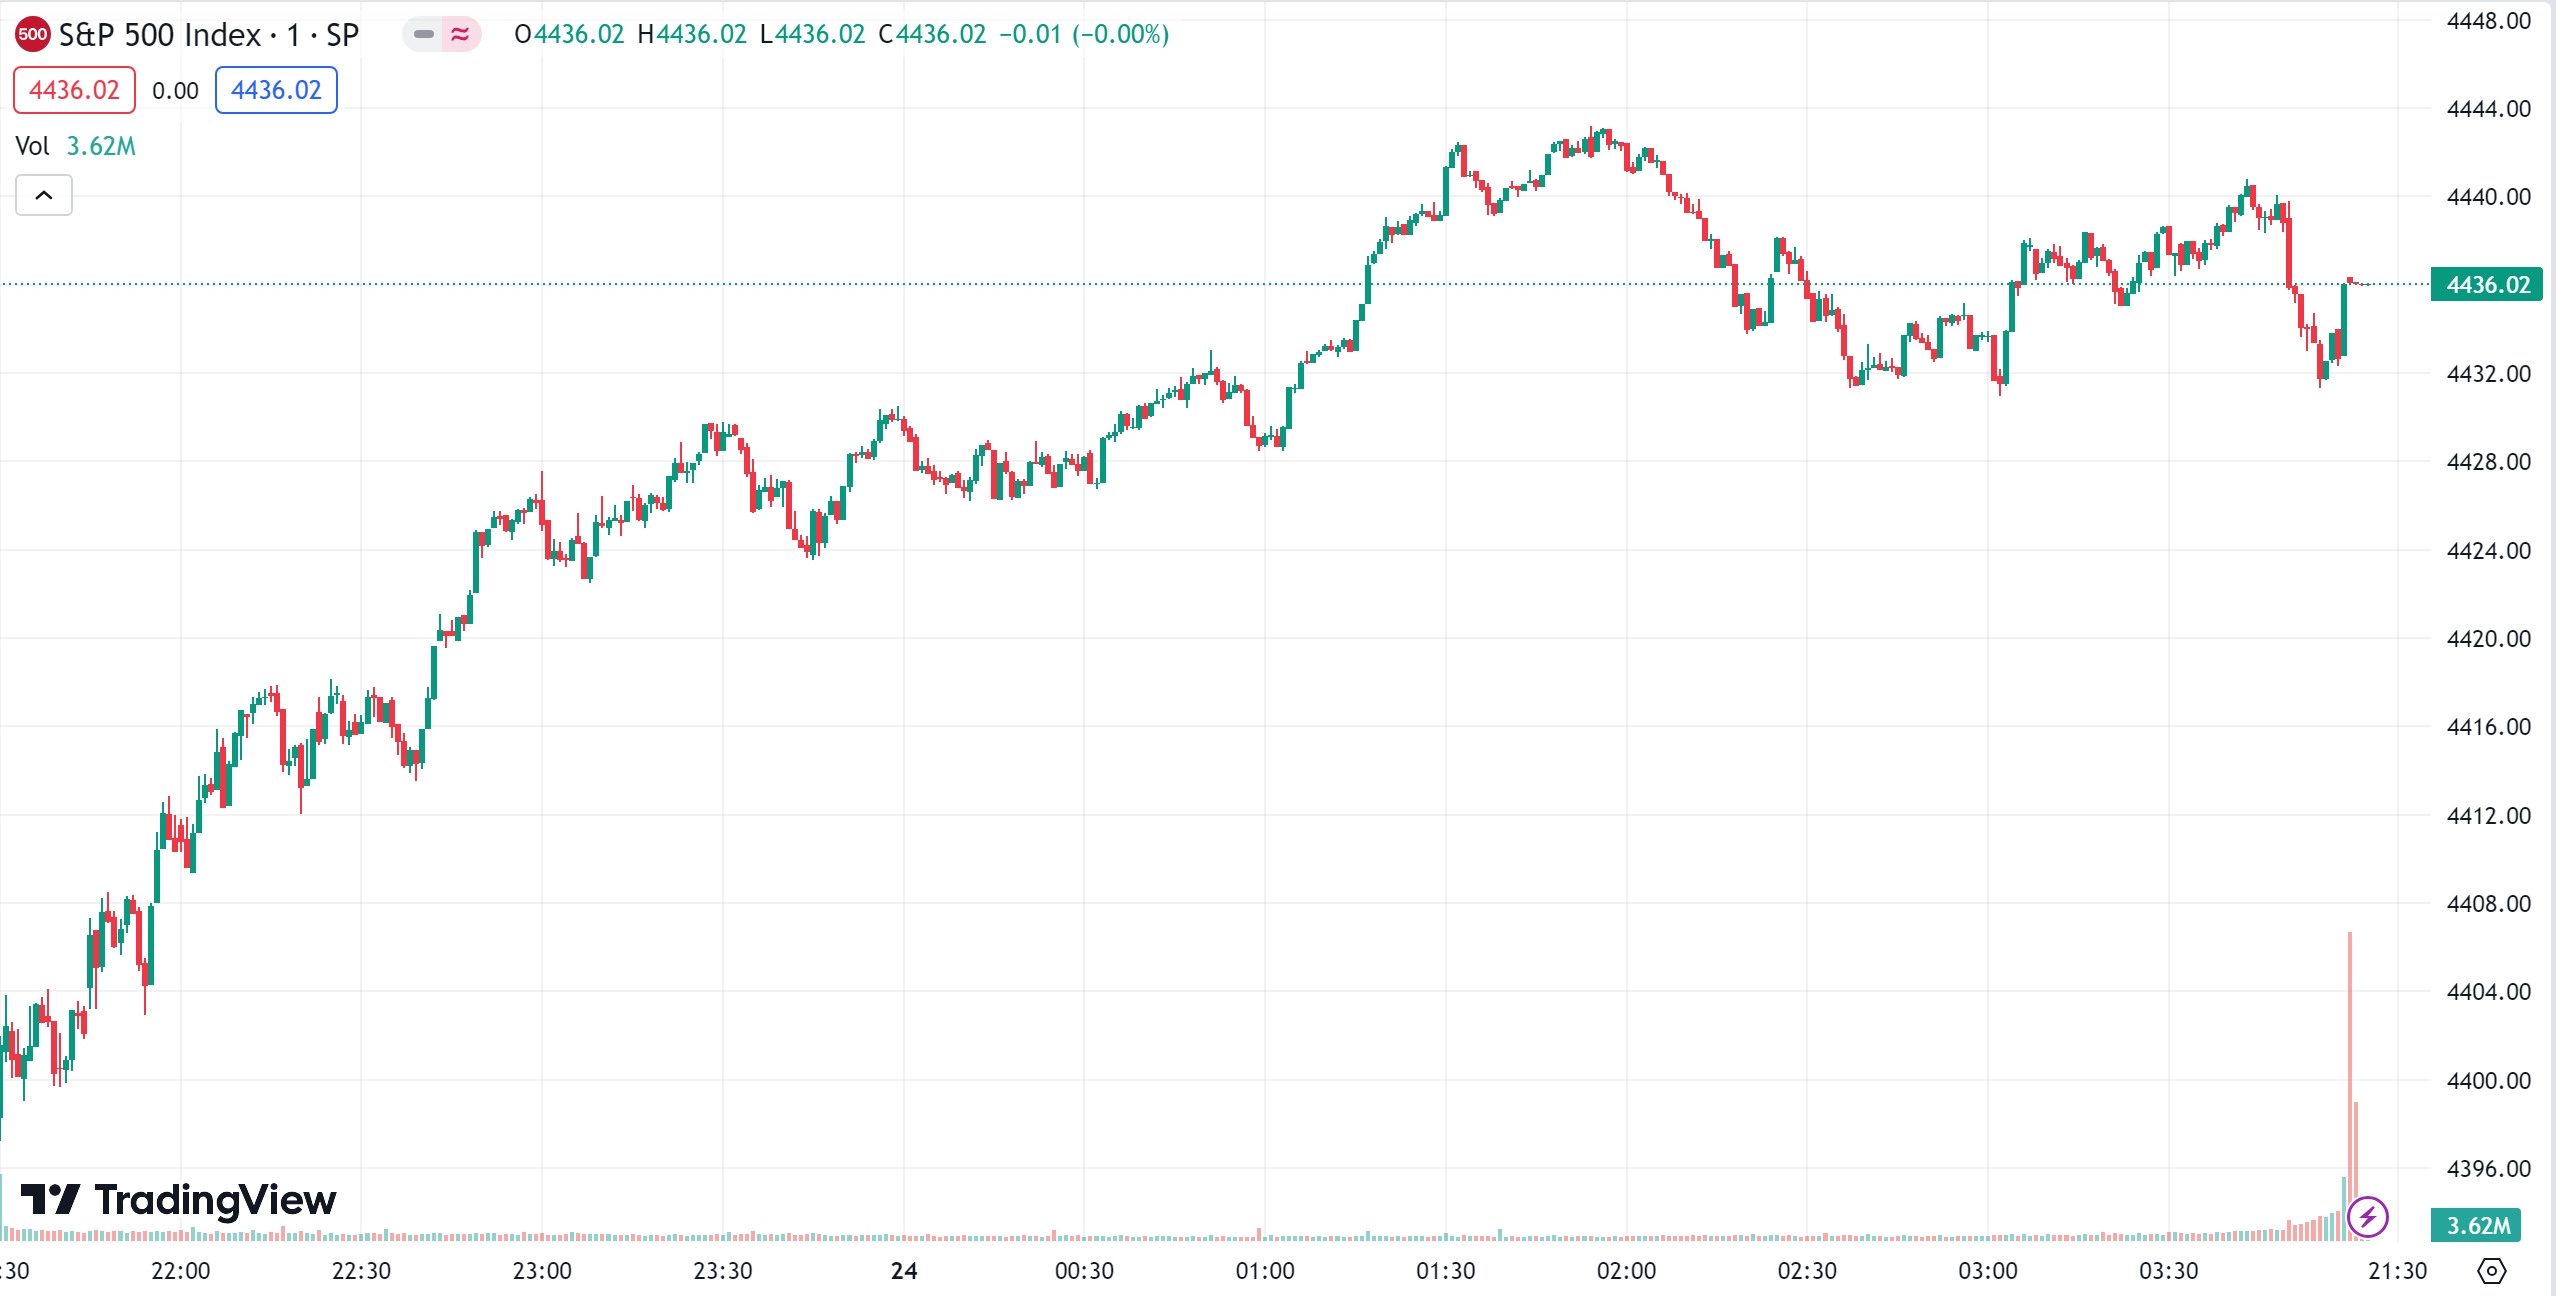Click the green 3.62M volume axis label
Viewport: 2556px width, 1296px height.
[x=2476, y=1225]
